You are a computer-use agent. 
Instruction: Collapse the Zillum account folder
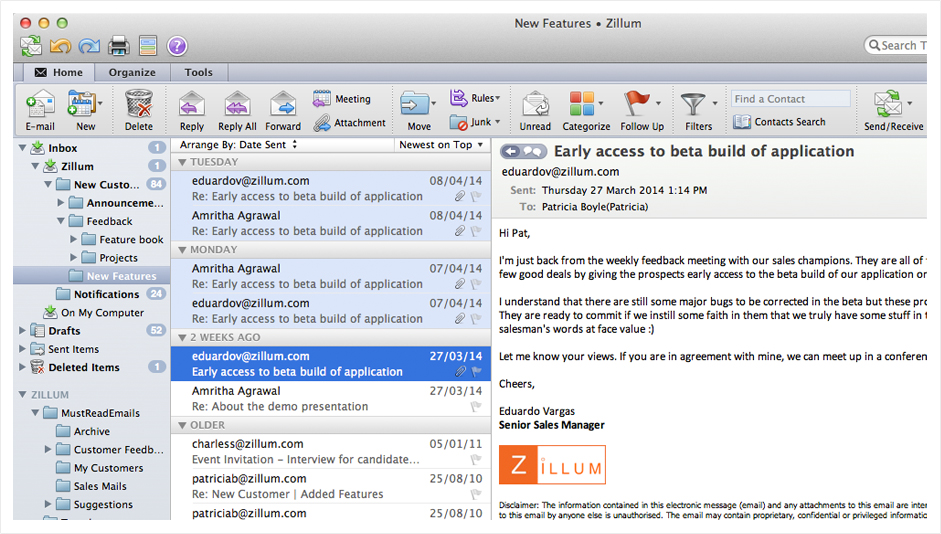tap(35, 166)
